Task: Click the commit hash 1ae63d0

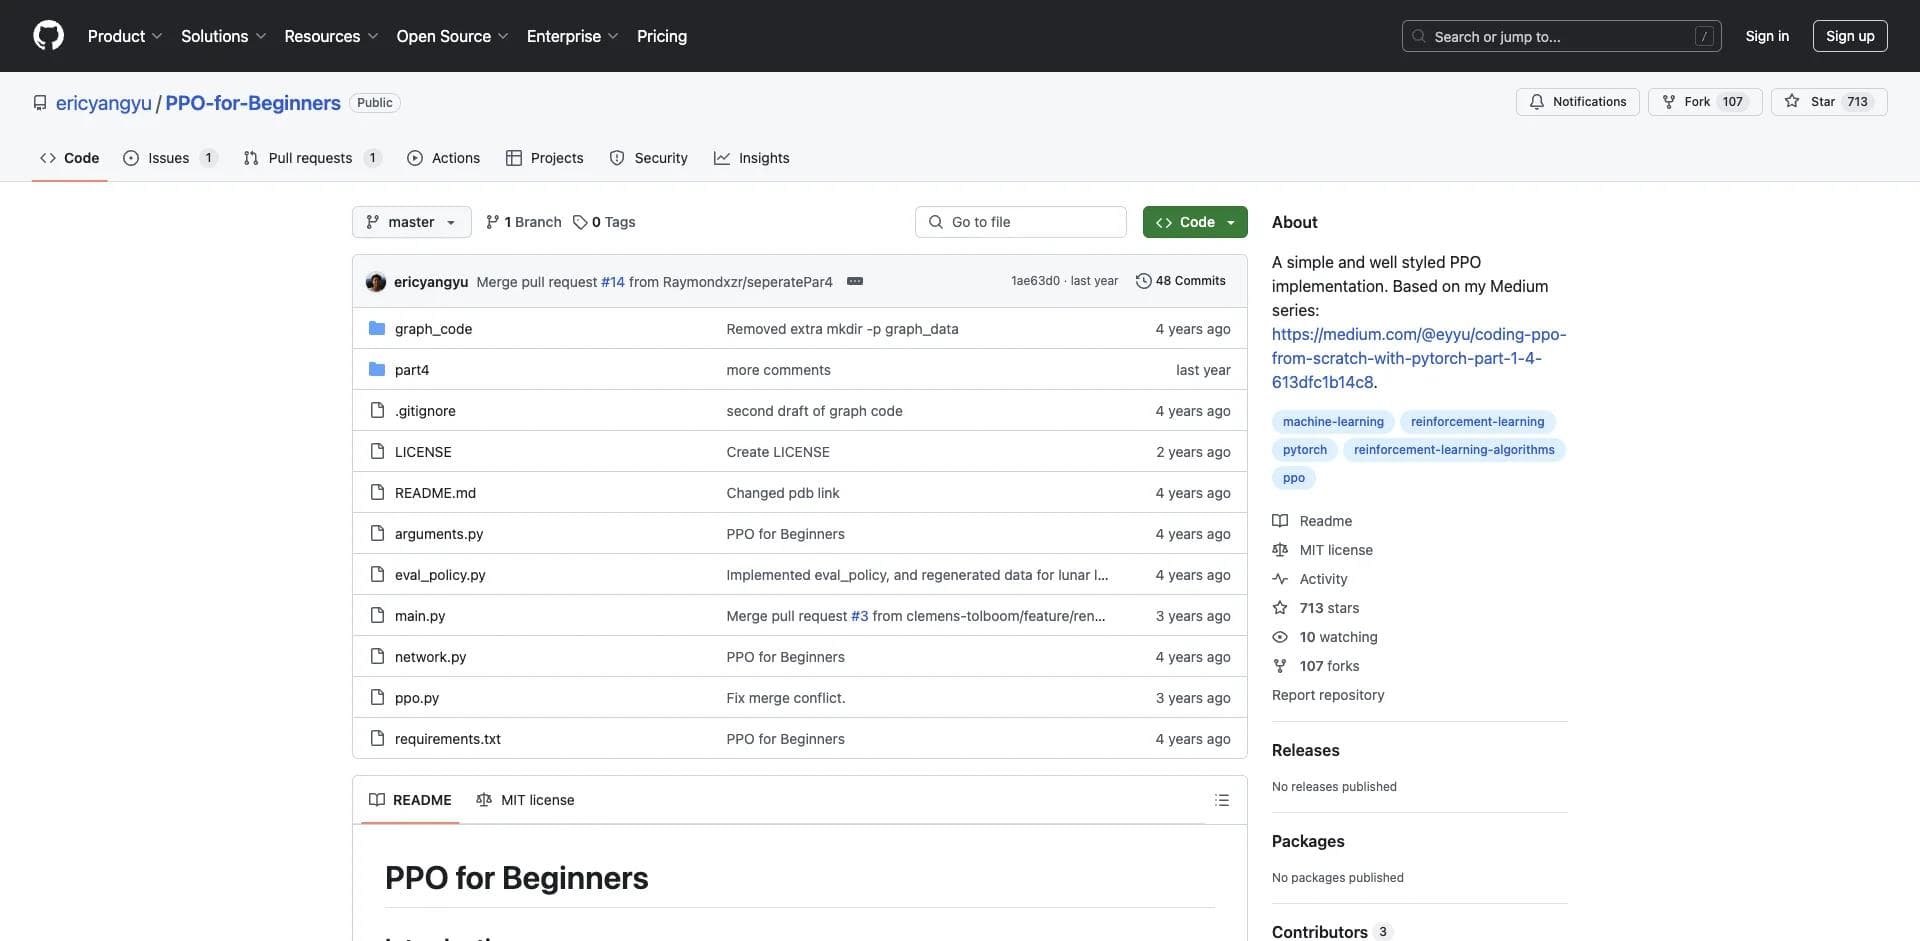Action: [x=1035, y=281]
